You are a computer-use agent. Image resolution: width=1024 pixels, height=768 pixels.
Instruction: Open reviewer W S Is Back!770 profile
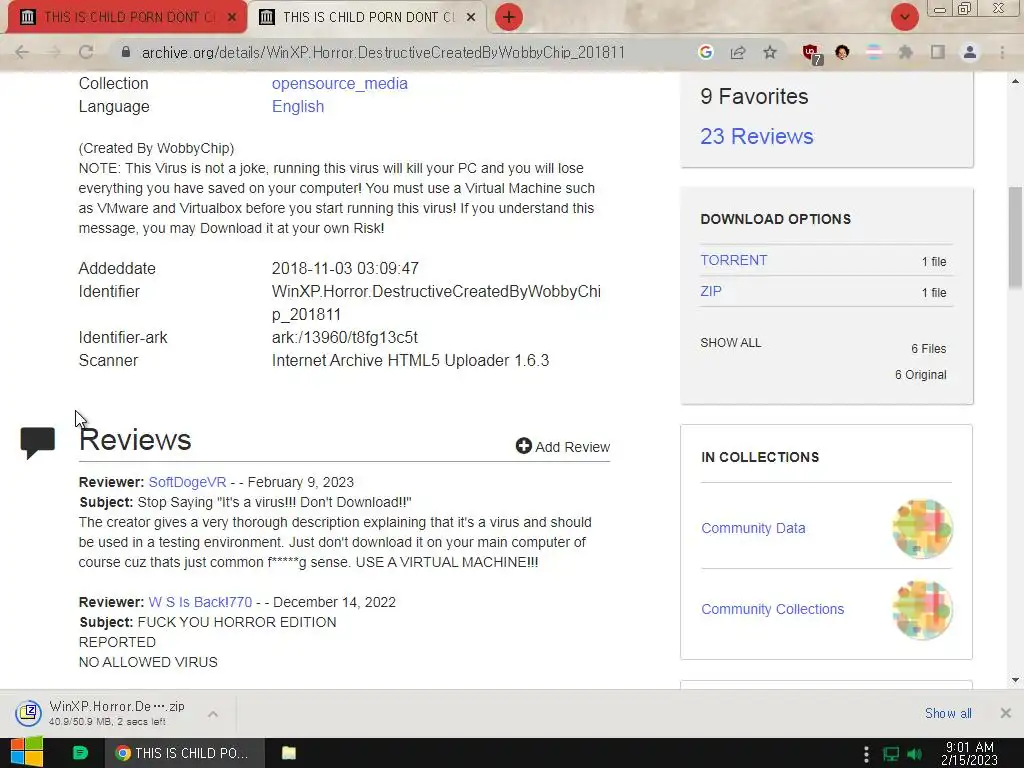200,602
